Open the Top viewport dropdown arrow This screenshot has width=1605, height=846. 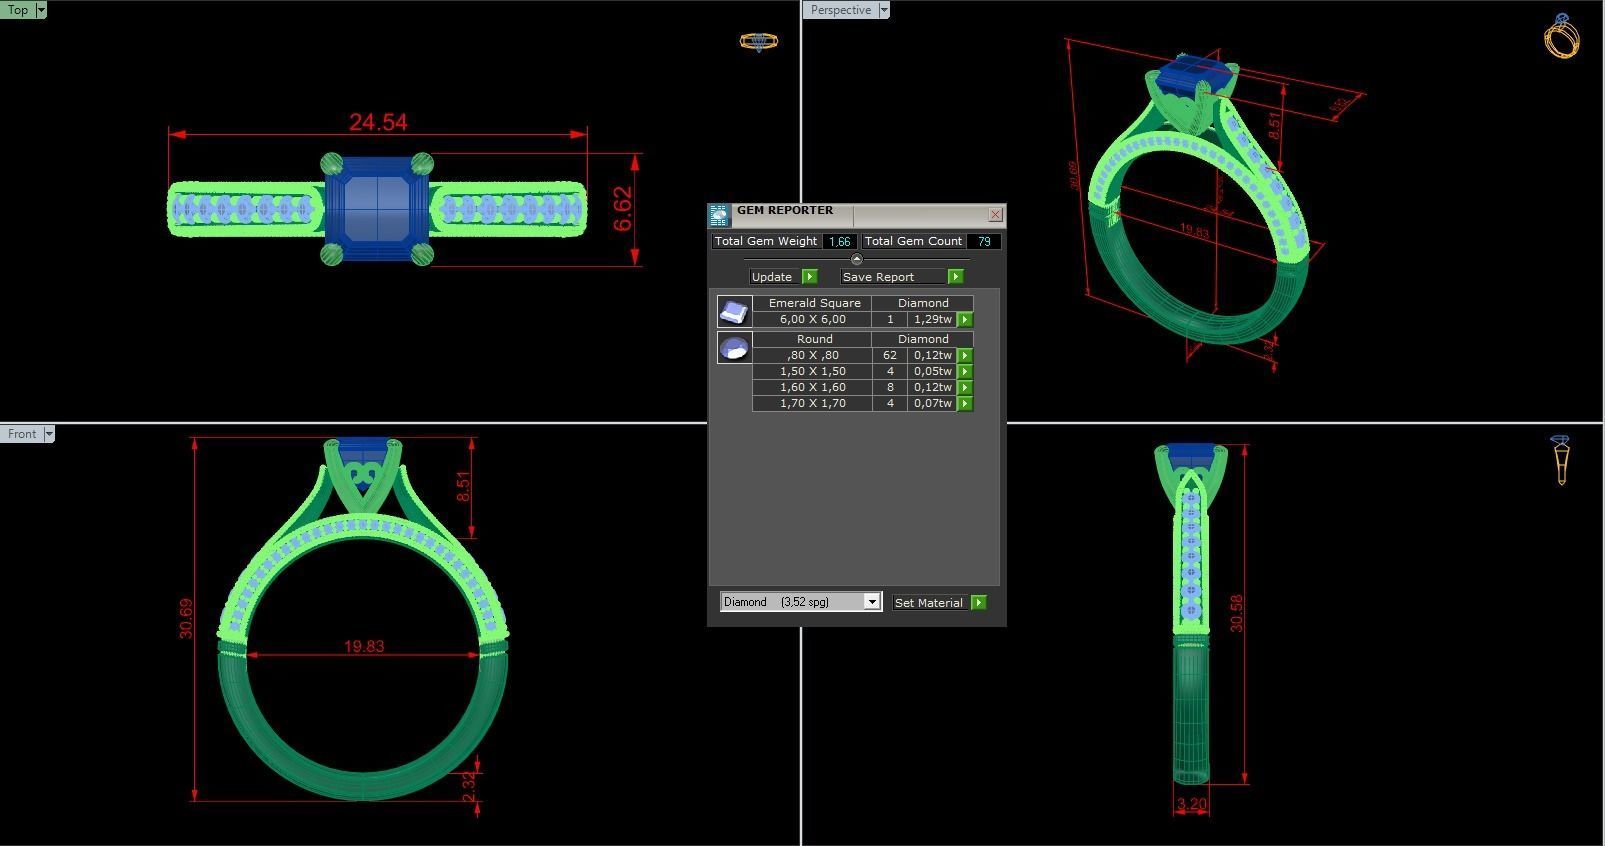(x=41, y=10)
